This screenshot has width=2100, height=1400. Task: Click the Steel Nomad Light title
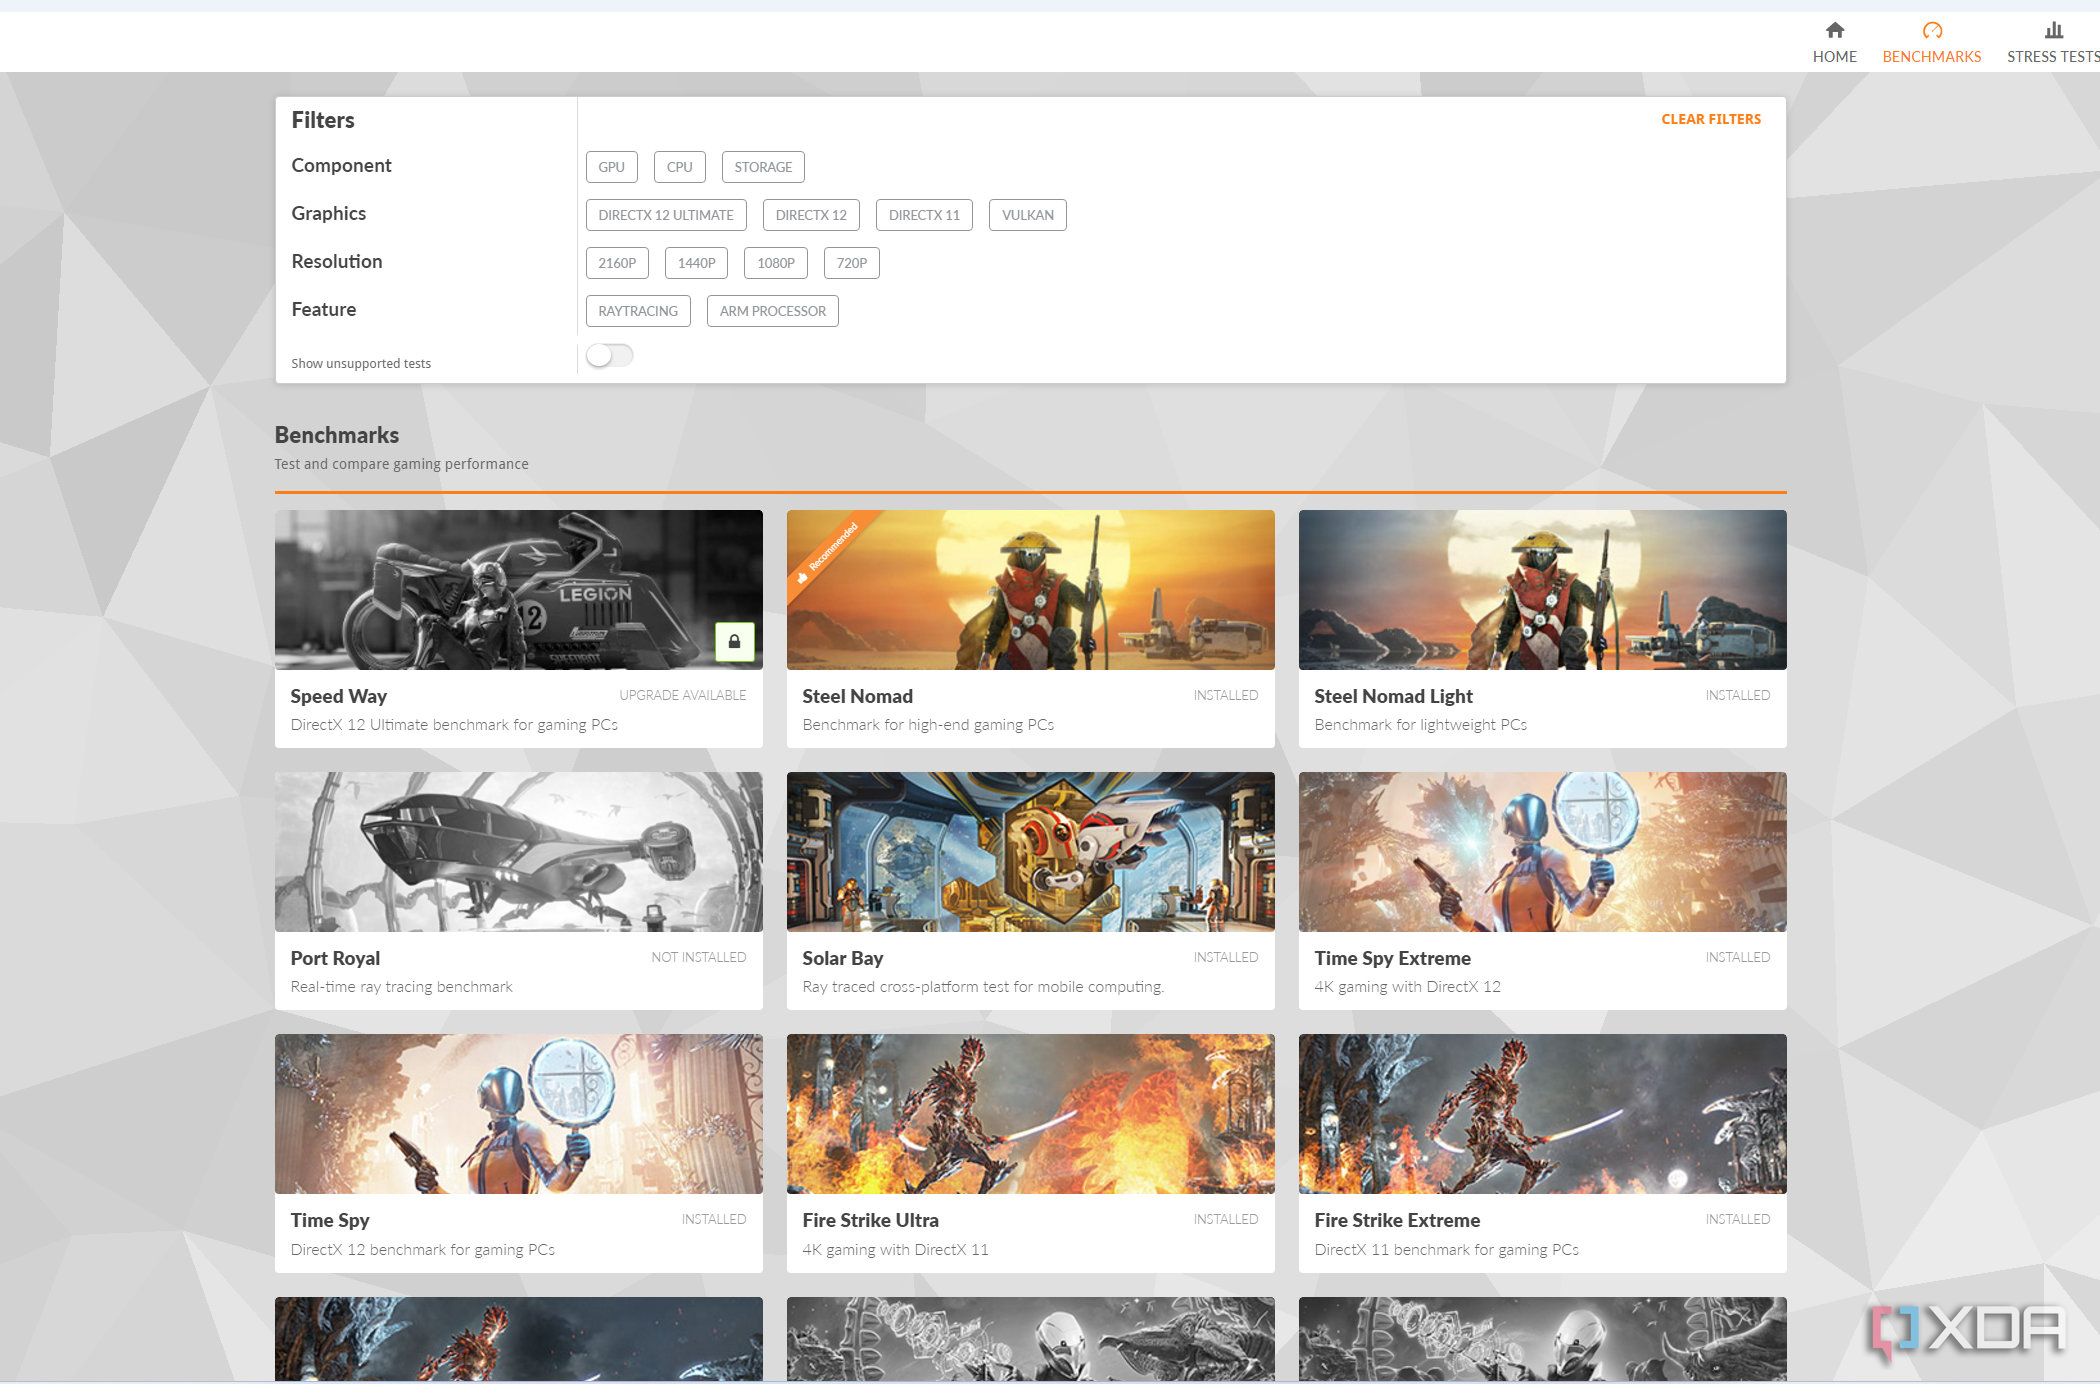1393,696
